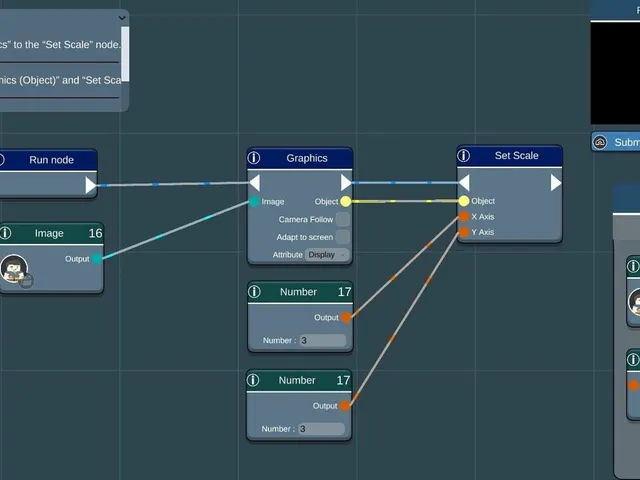Click the Set Scale flow output arrow
640x480 pixels.
click(x=556, y=182)
